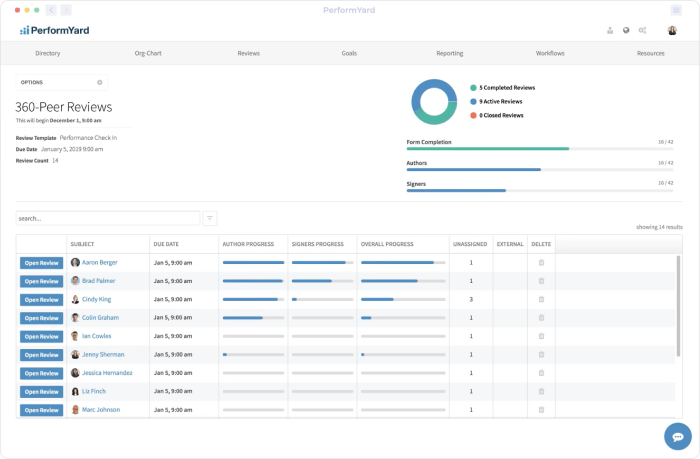Open Review for Aaron Berger
Image resolution: width=700 pixels, height=459 pixels.
42,263
